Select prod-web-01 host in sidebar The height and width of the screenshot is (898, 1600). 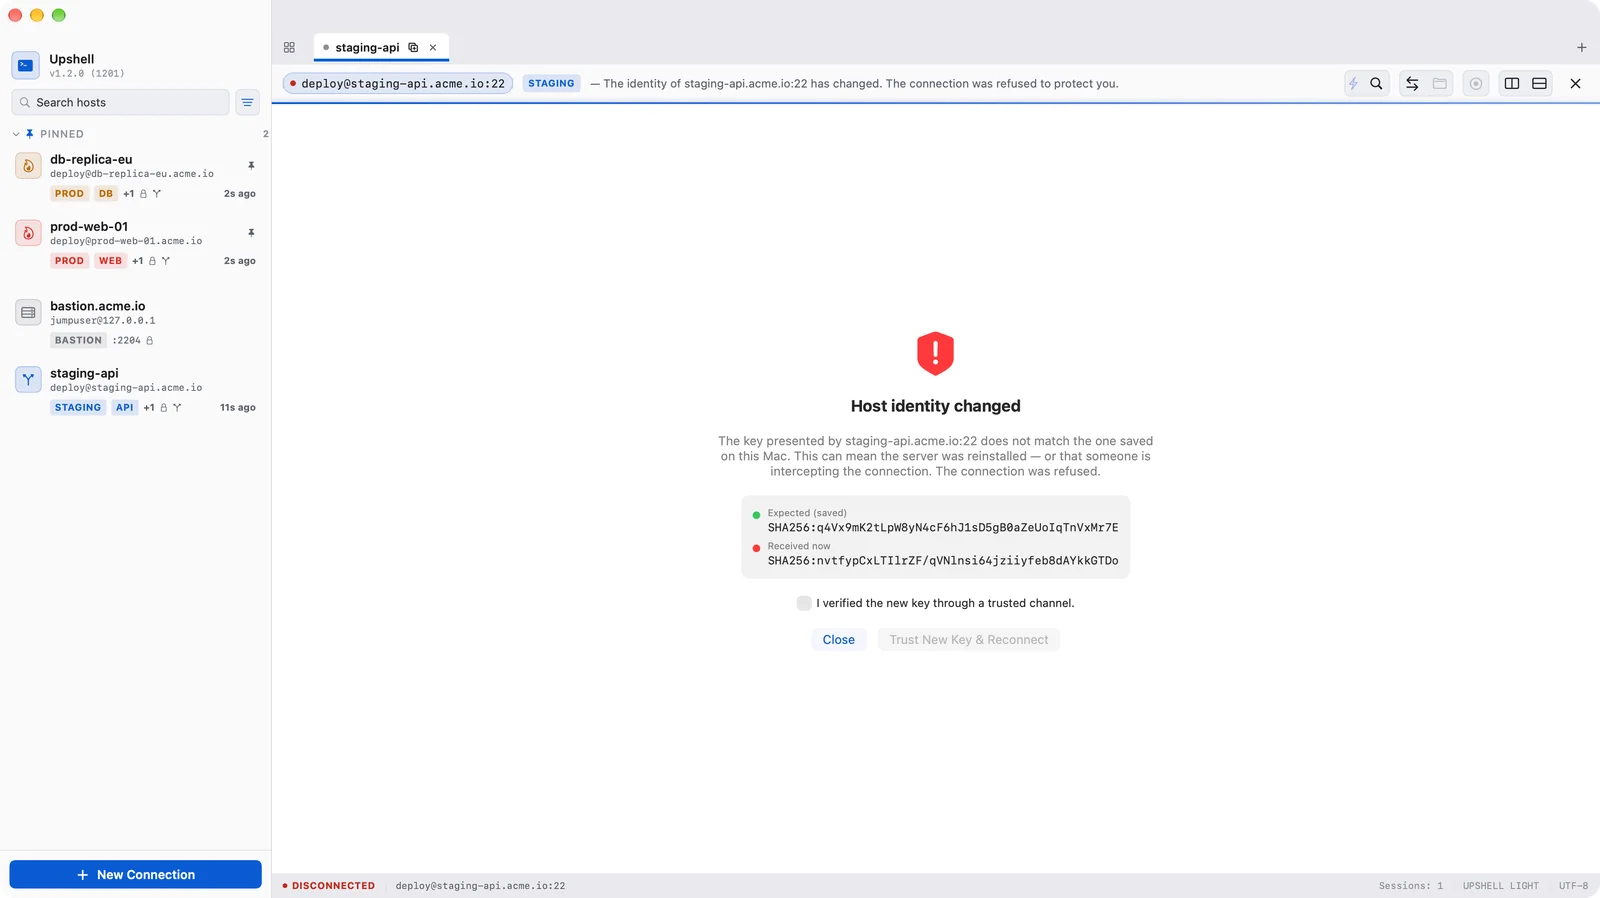(x=136, y=243)
